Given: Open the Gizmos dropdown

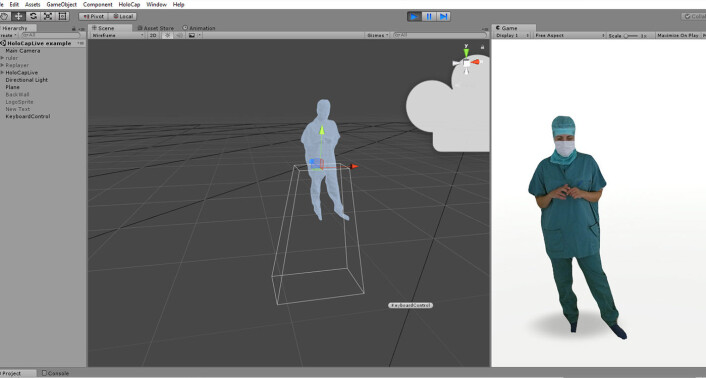Looking at the screenshot, I should coord(378,35).
